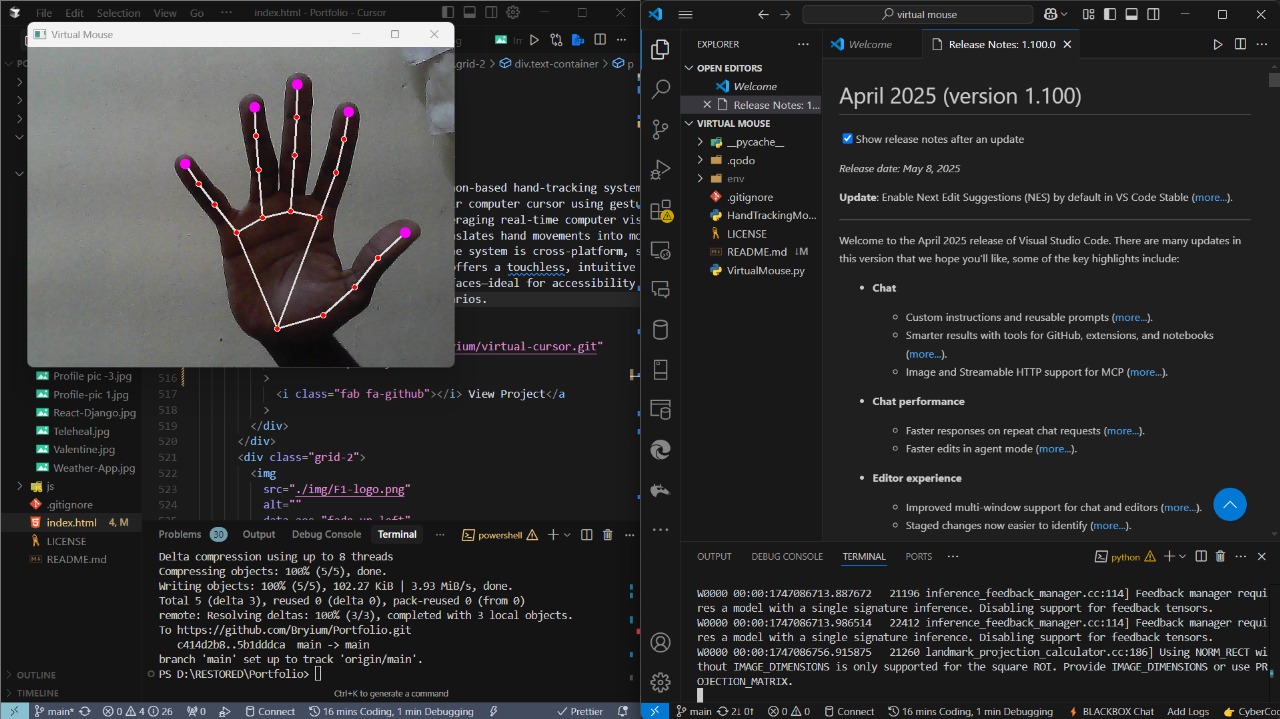Kill the python terminal with trash icon
The height and width of the screenshot is (719, 1280).
point(1221,557)
